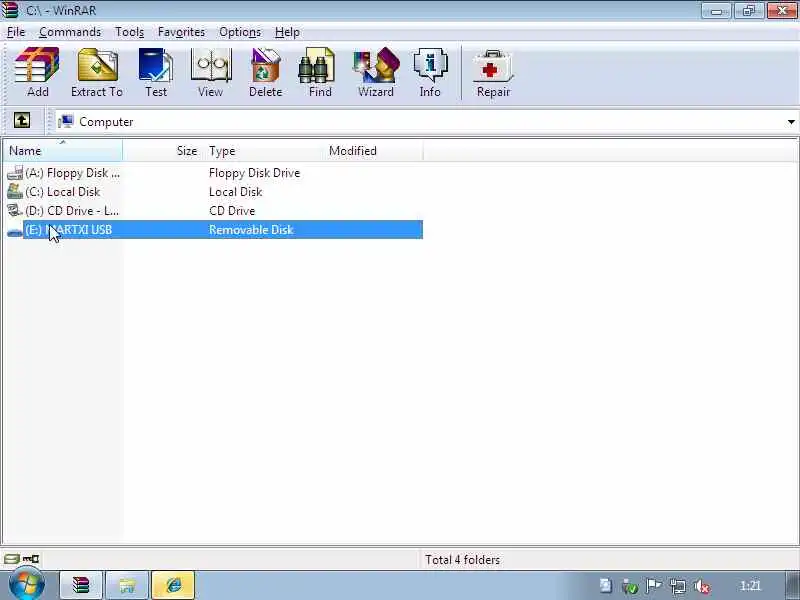Click the Removable Disk type cell
Image resolution: width=800 pixels, height=600 pixels.
(x=251, y=230)
